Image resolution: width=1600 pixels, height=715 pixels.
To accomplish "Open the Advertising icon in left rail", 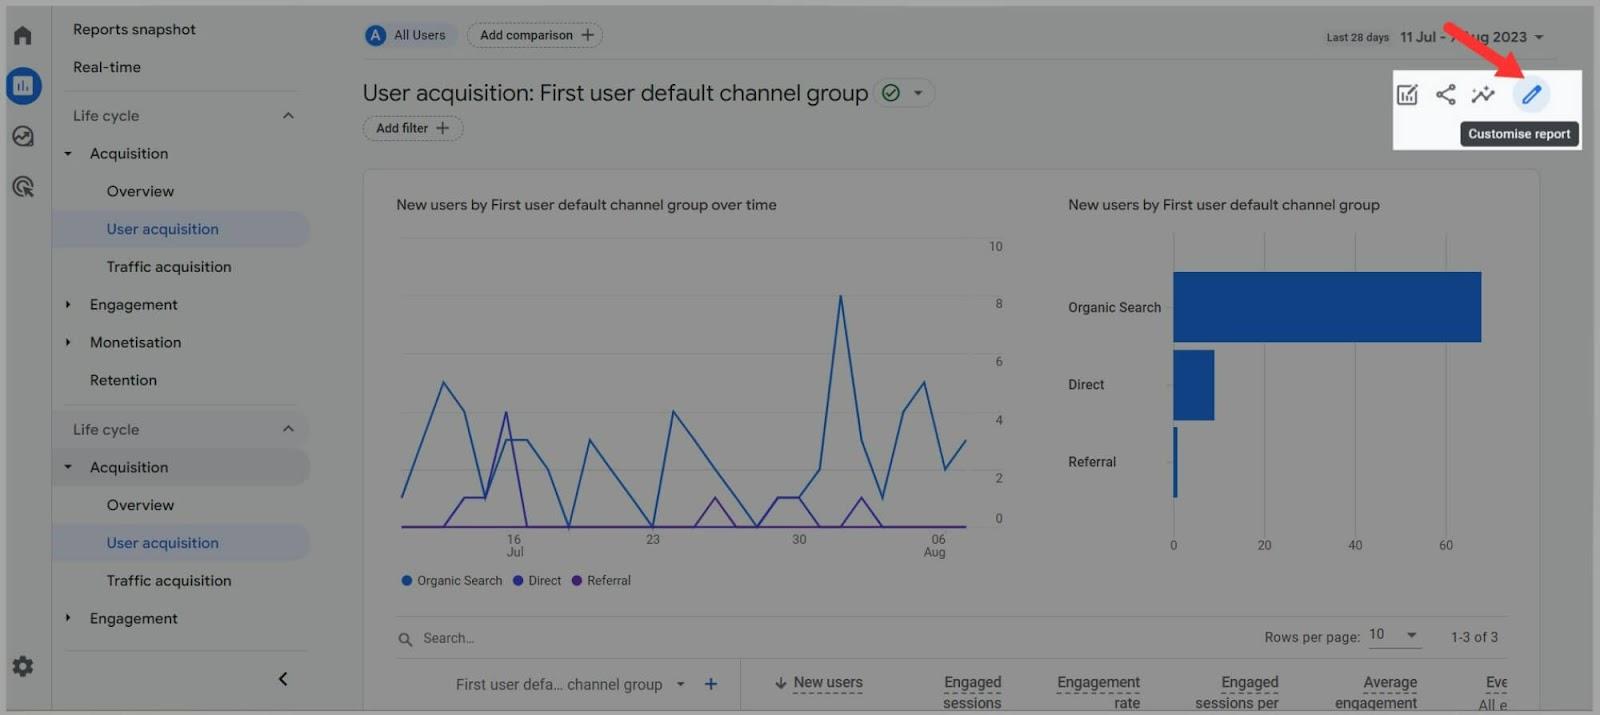I will coord(23,187).
